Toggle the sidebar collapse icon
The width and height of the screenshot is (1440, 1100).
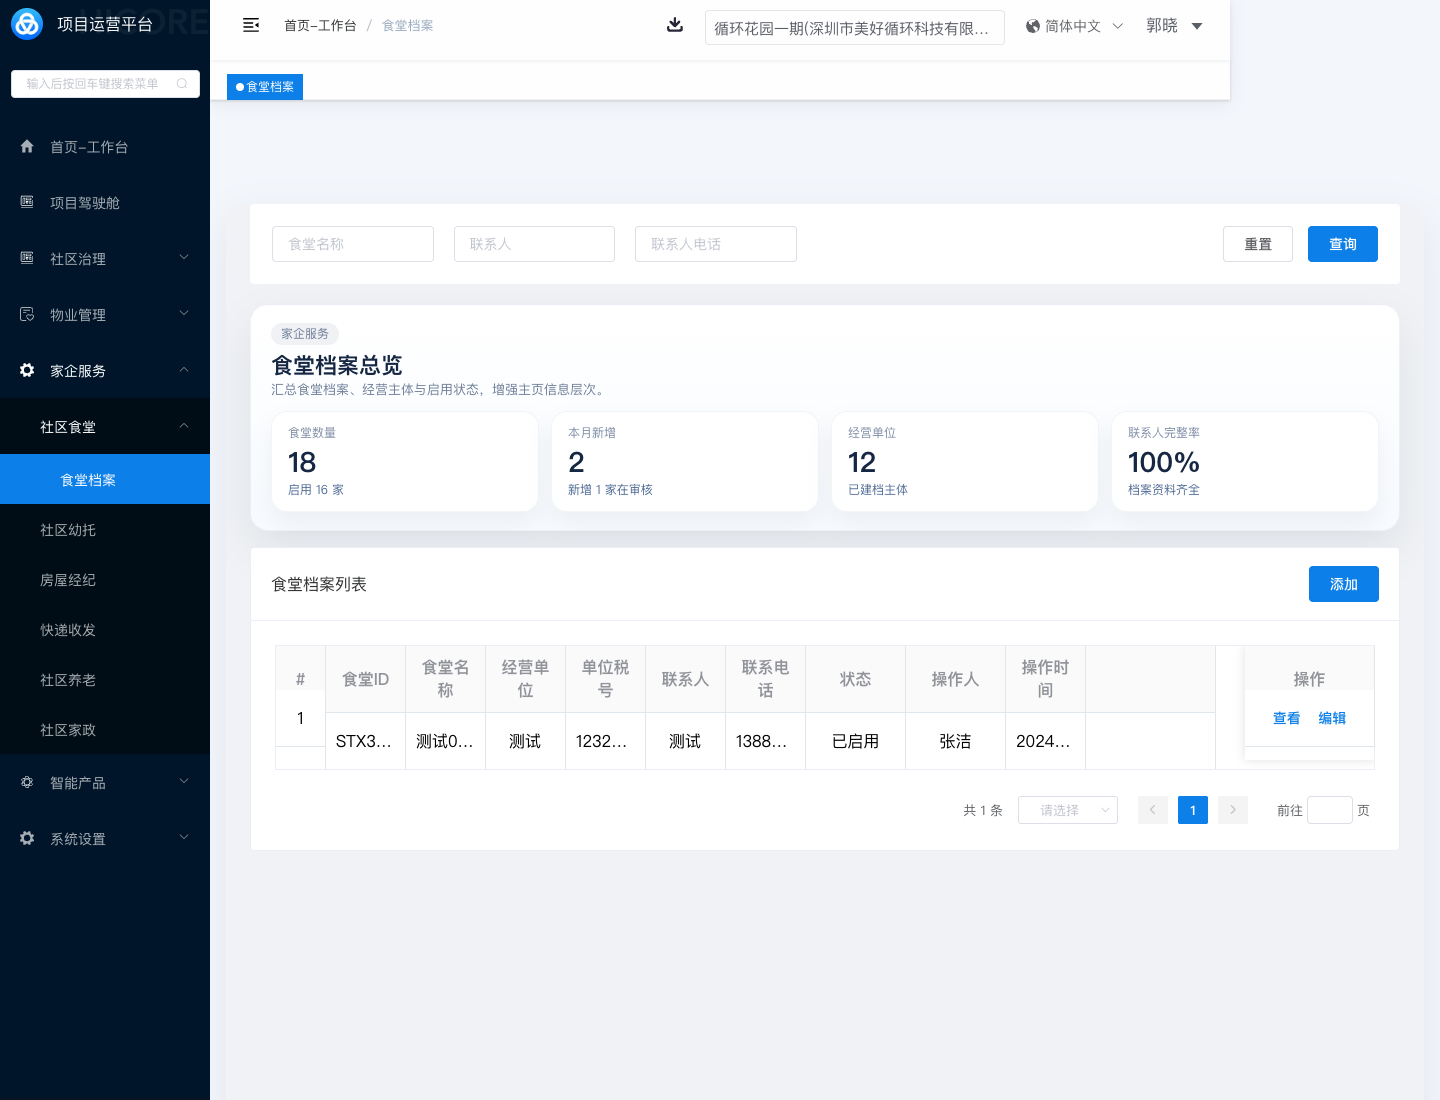[x=251, y=25]
